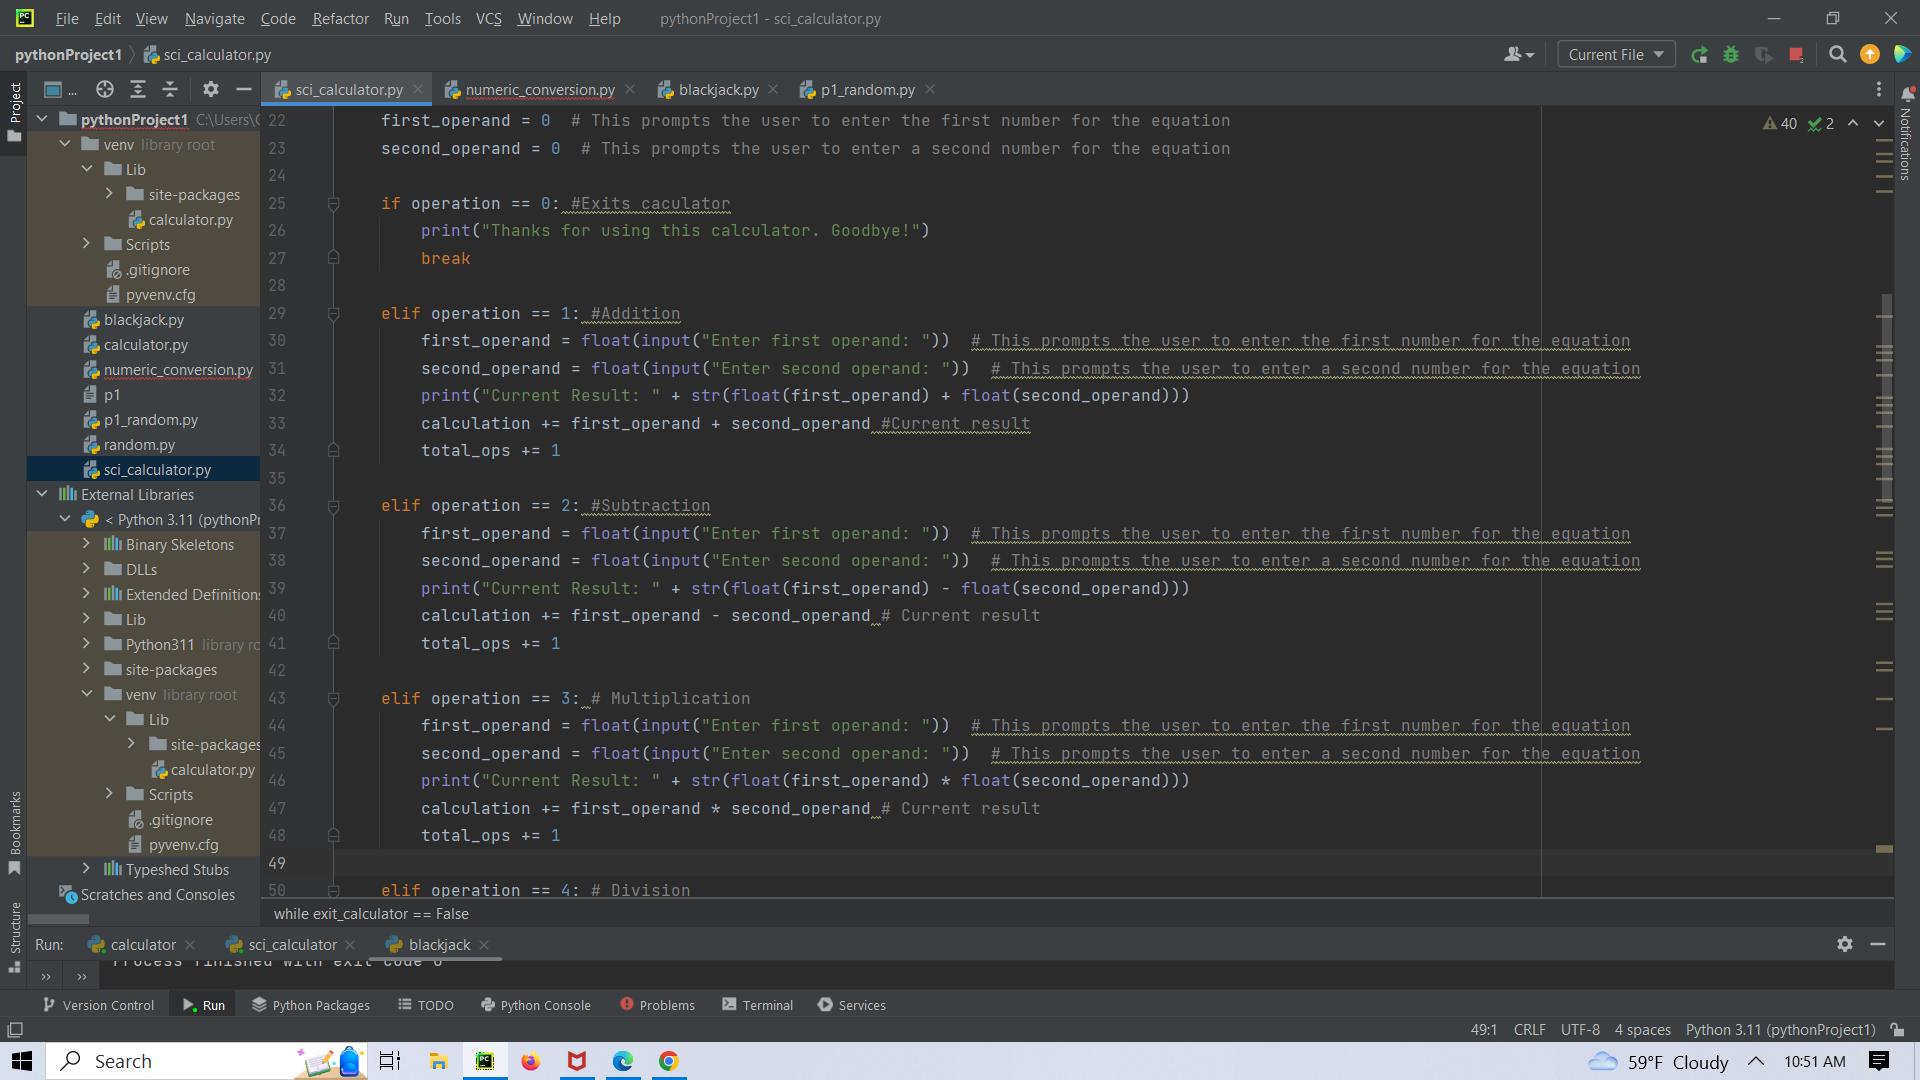Open Firefox in Windows taskbar
1920x1080 pixels.
click(x=531, y=1061)
